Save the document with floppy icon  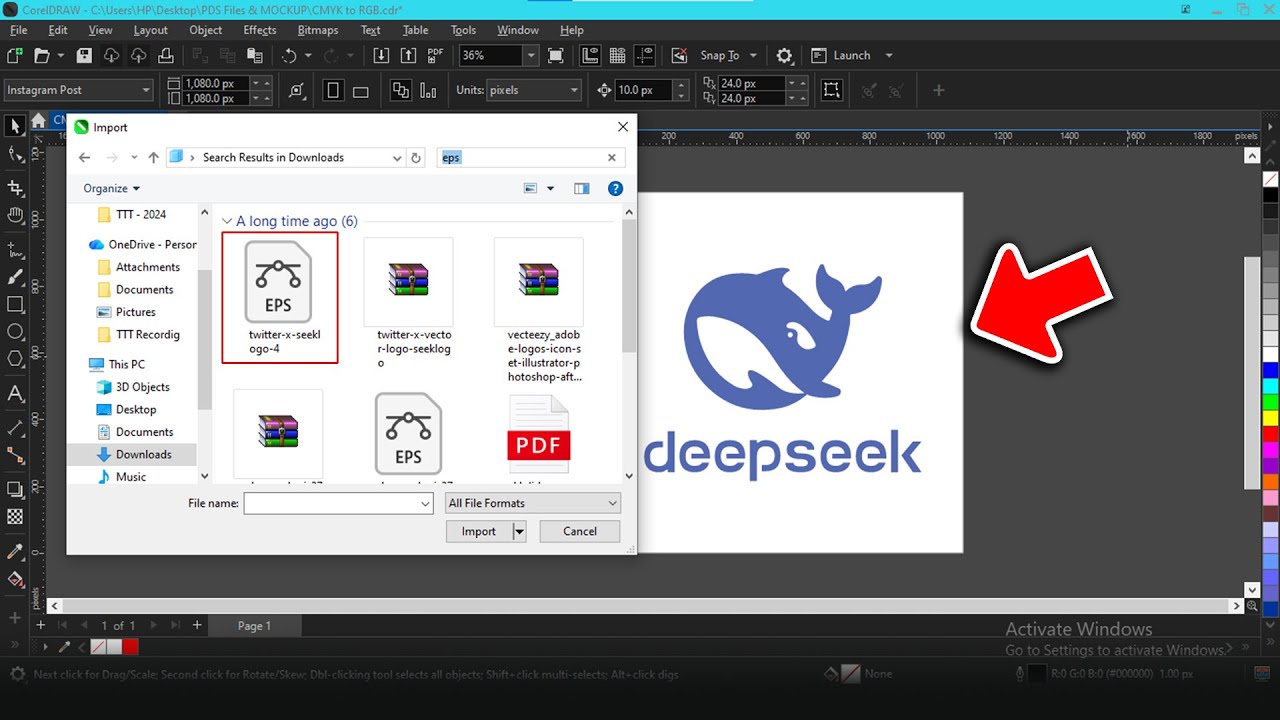point(85,56)
